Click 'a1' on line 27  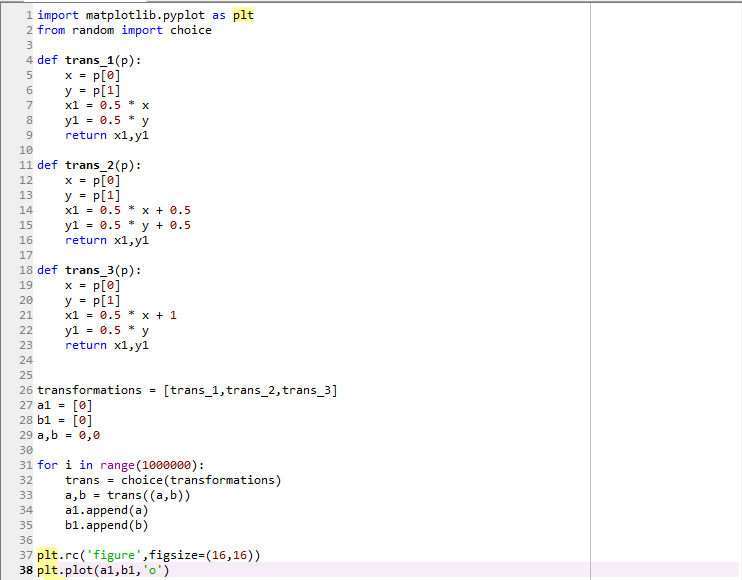tap(44, 405)
